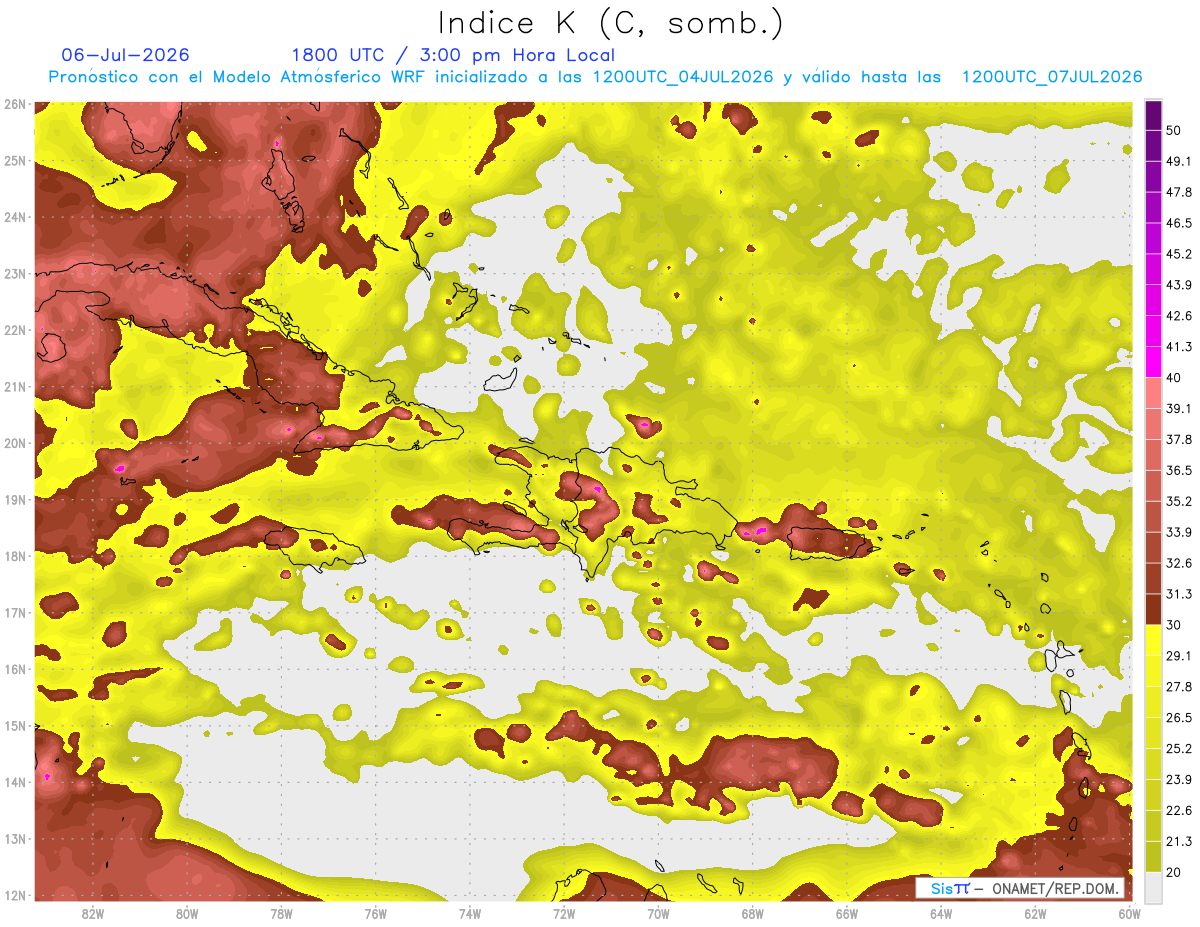This screenshot has width=1200, height=927.
Task: Click the 80W longitude label
Action: tap(187, 913)
